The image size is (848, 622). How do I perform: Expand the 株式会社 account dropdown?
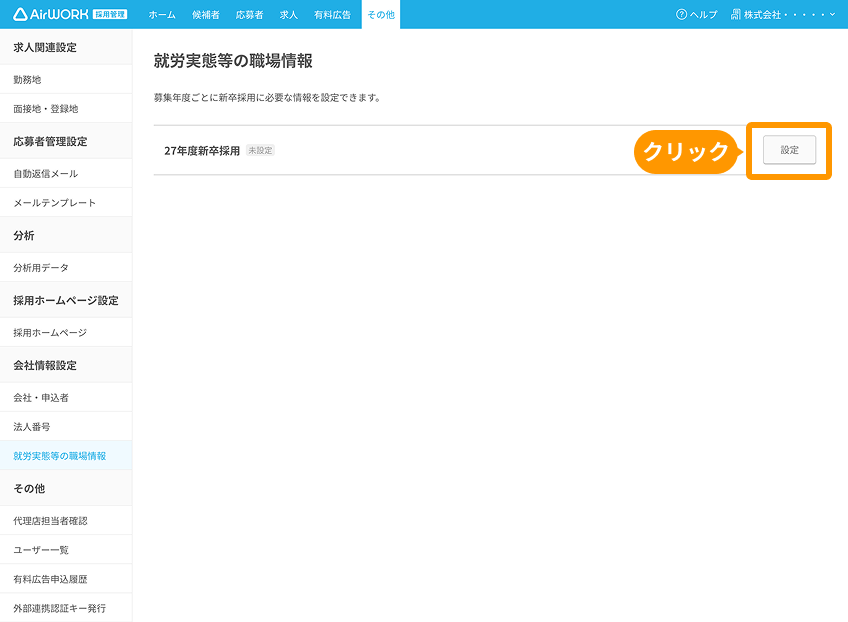pyautogui.click(x=788, y=14)
